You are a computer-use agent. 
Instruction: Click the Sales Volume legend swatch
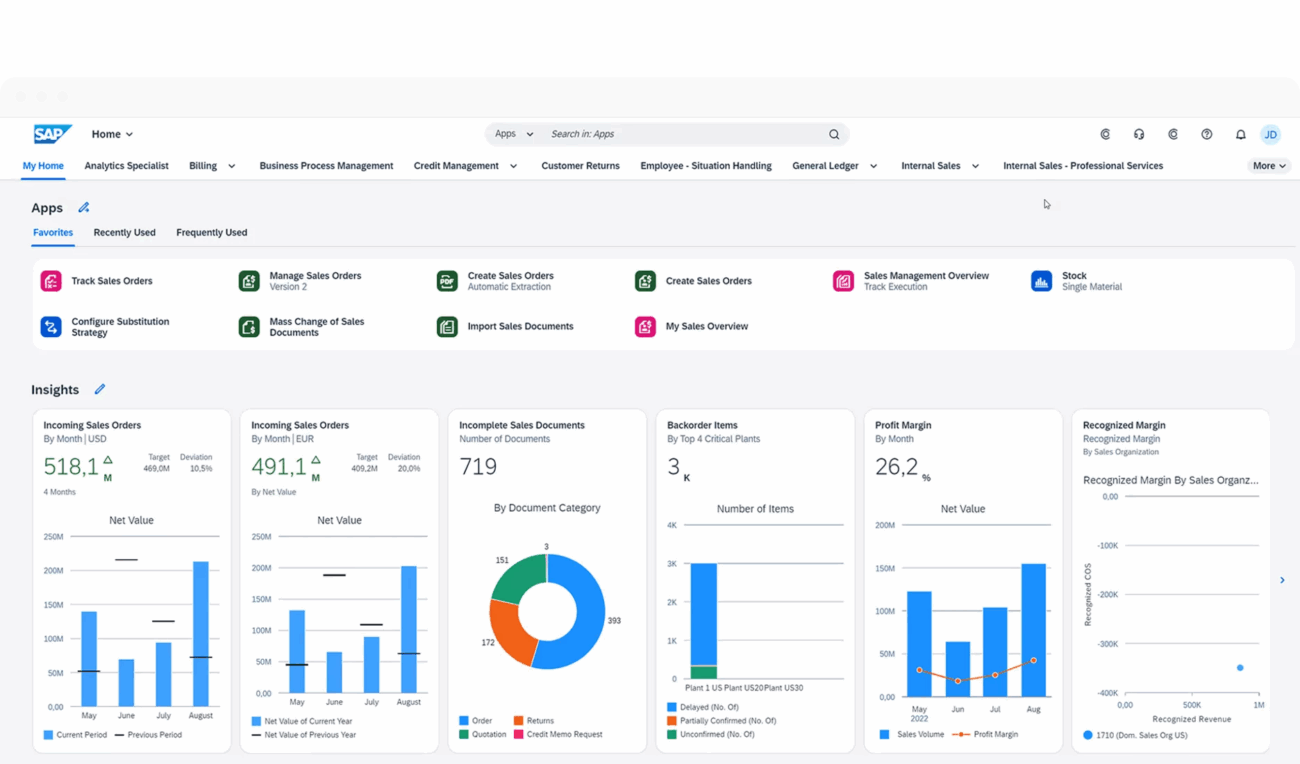884,734
